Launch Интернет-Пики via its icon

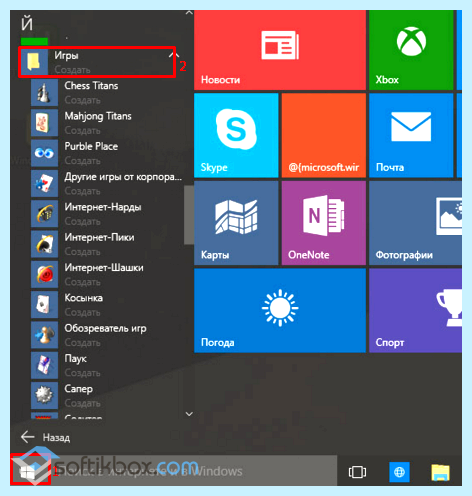coord(44,244)
